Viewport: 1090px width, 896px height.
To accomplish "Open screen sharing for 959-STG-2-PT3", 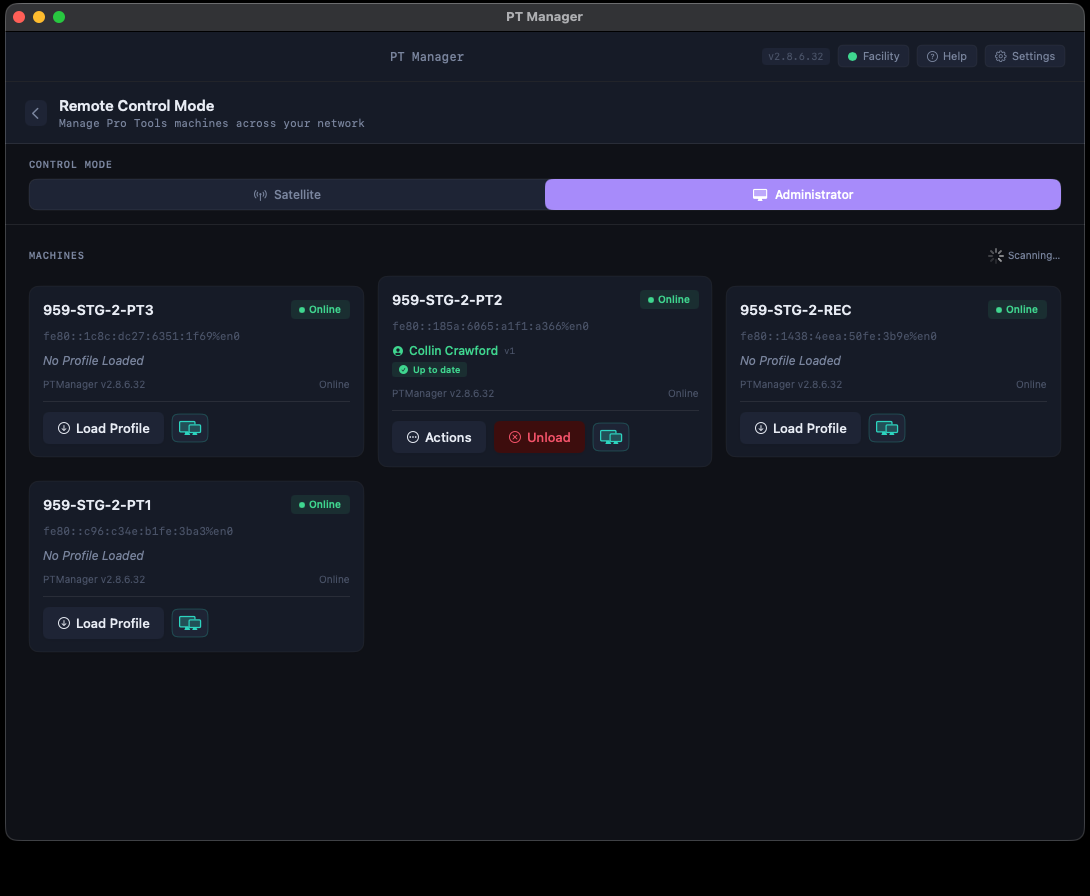I will click(190, 428).
